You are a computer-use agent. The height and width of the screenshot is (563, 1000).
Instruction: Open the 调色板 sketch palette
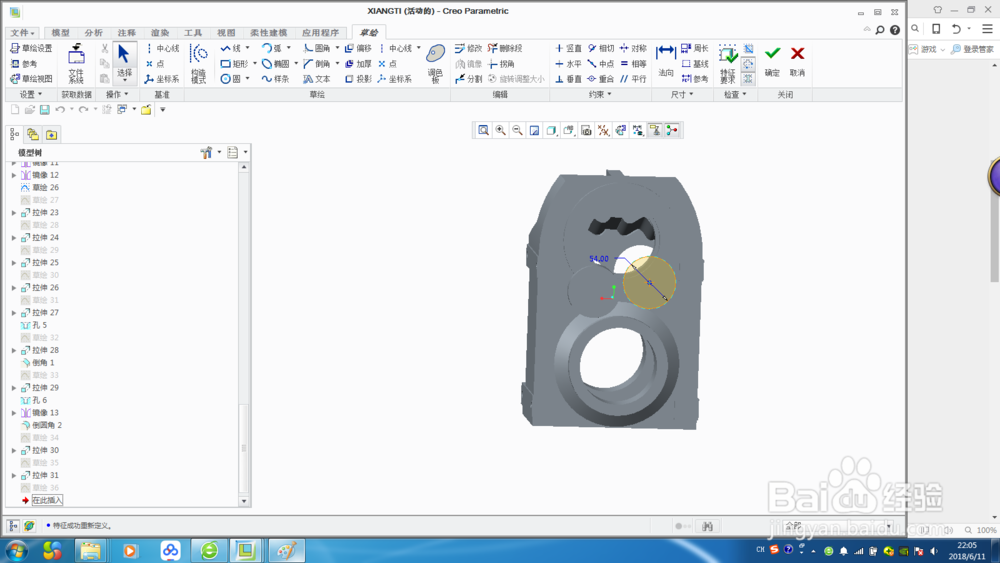(x=436, y=64)
